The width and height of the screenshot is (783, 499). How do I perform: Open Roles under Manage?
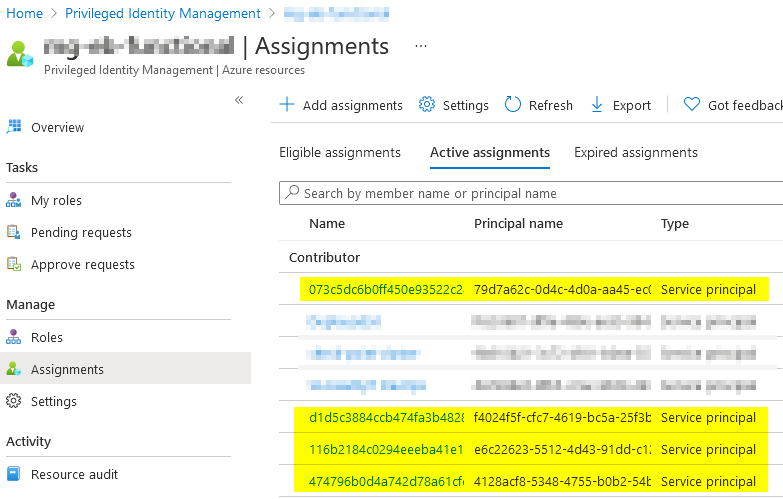pos(47,337)
